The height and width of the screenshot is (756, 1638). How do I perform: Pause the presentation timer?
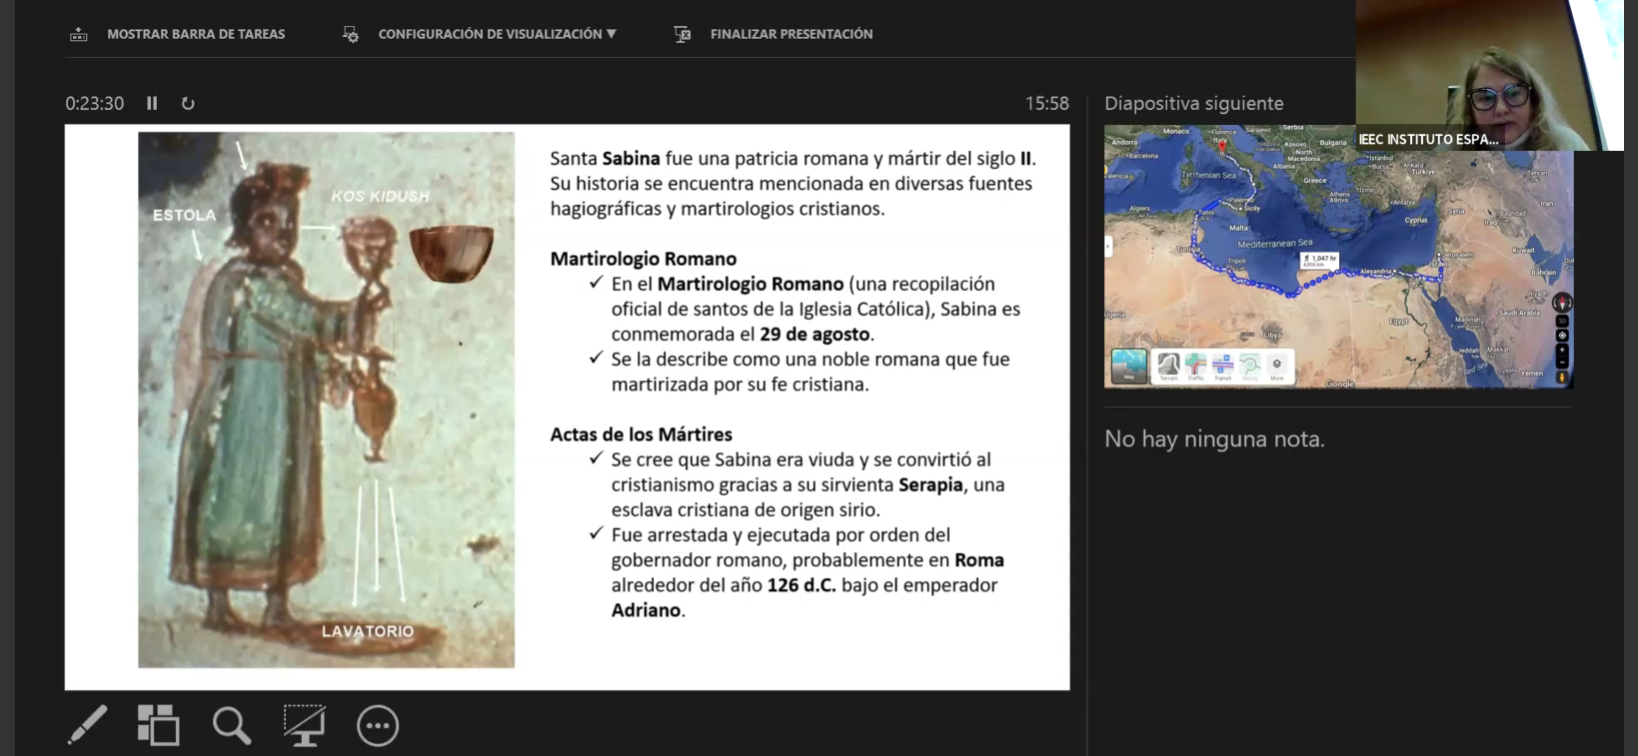pos(152,103)
